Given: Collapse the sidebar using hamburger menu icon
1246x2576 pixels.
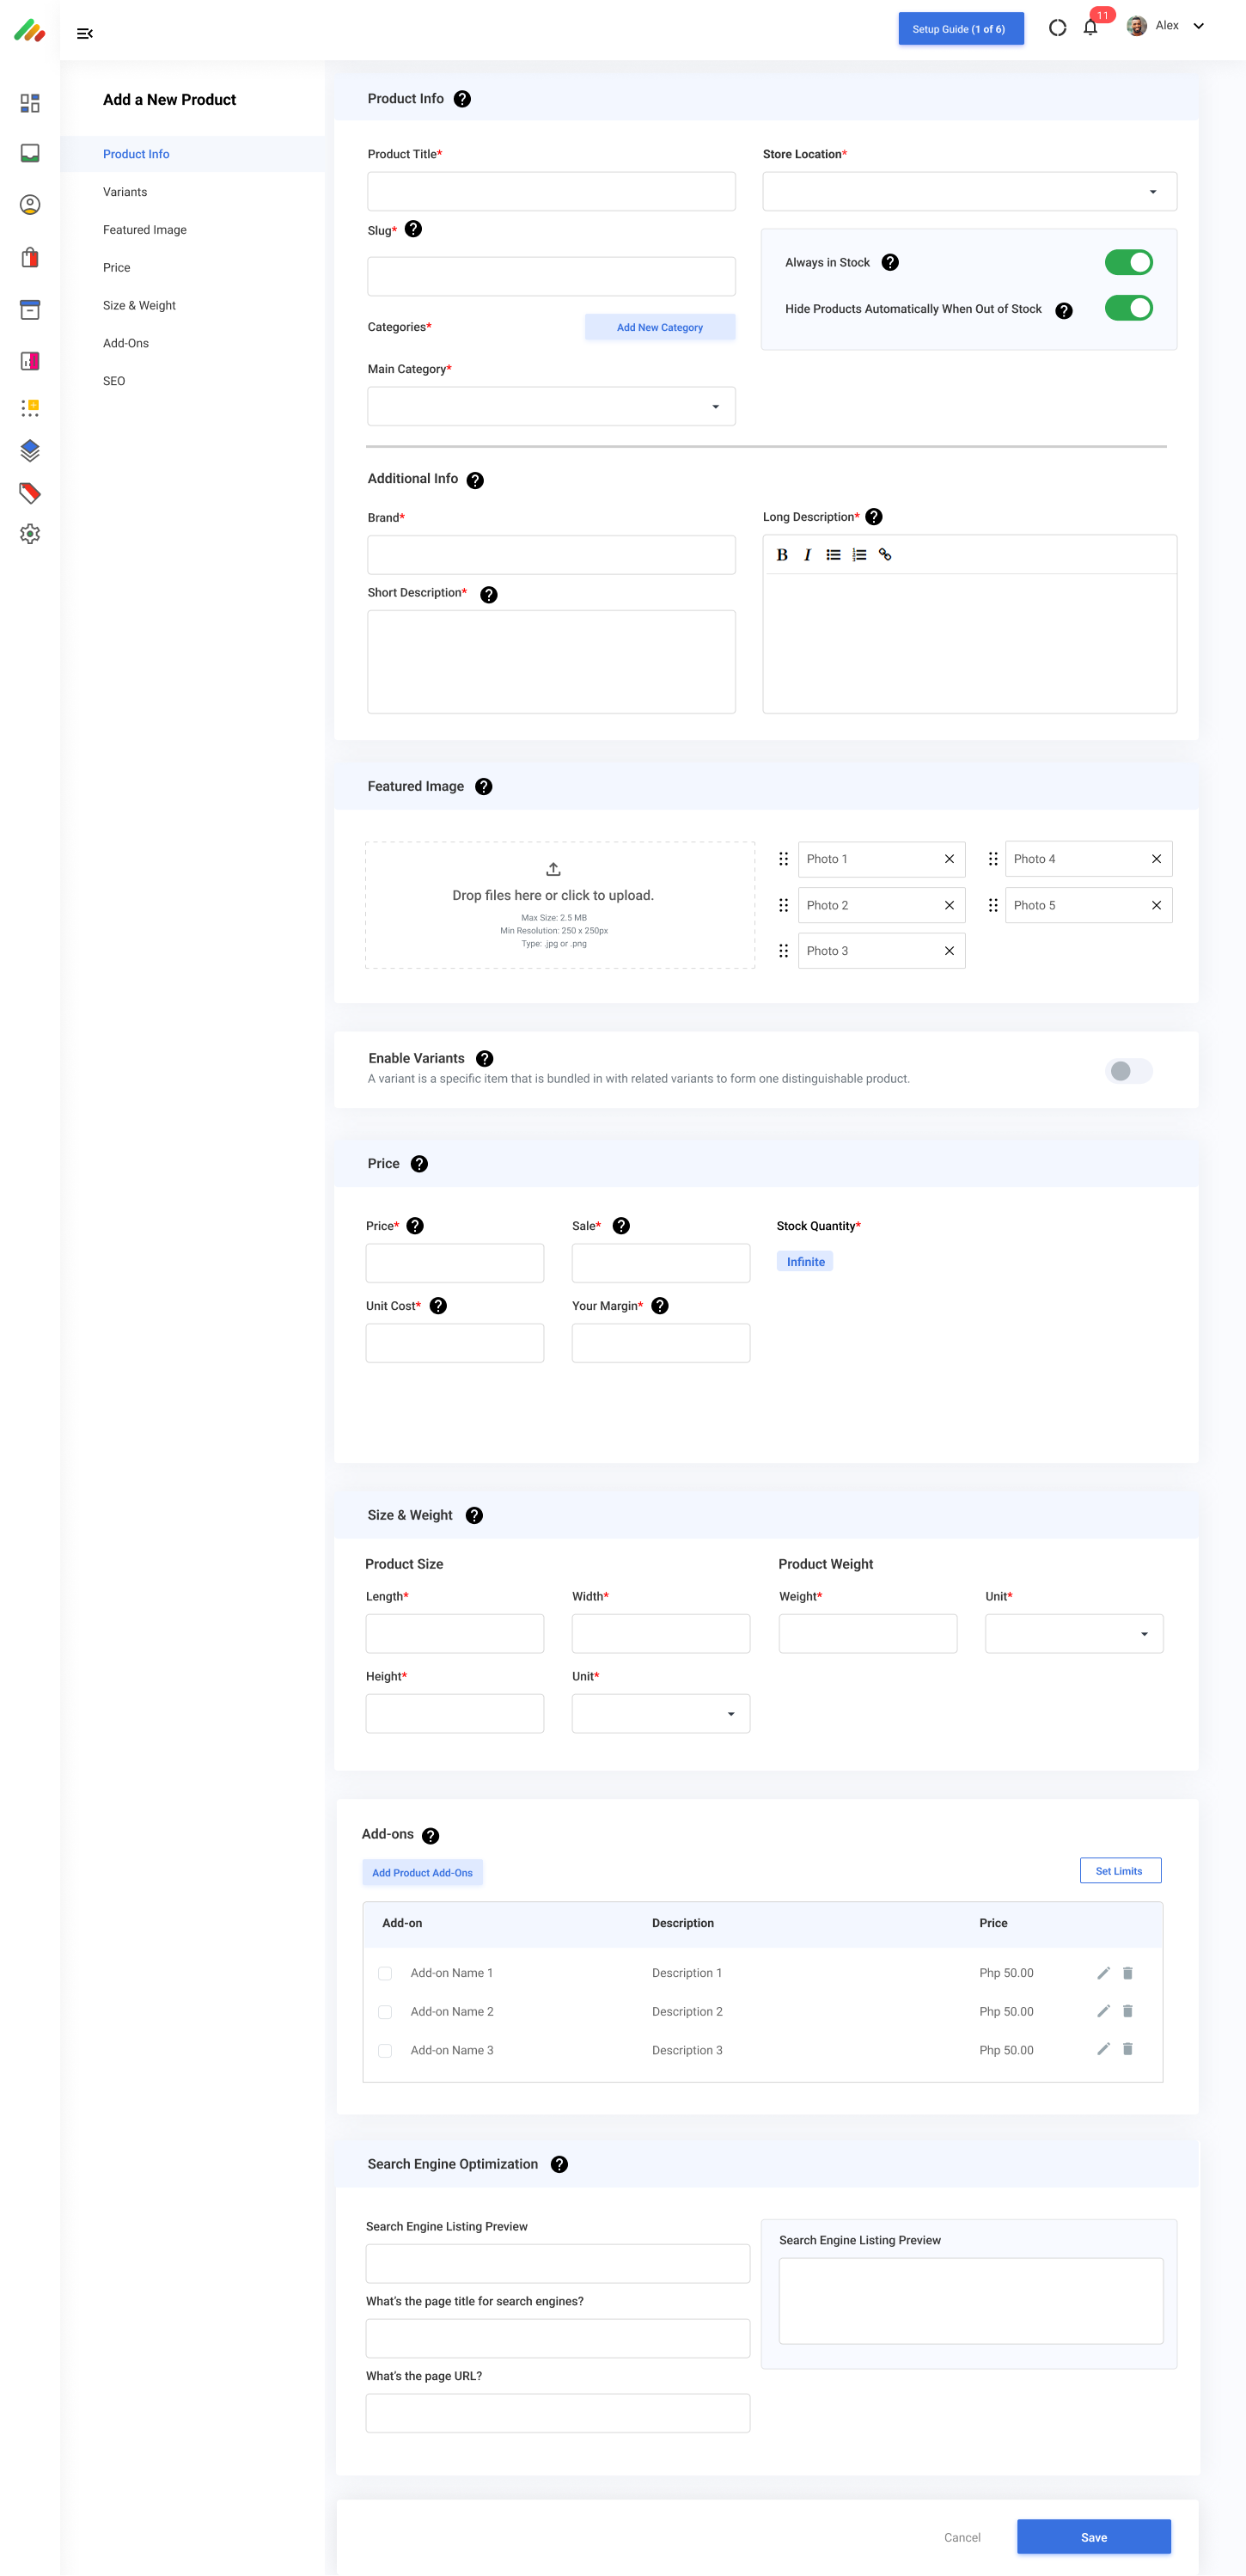Looking at the screenshot, I should point(85,34).
